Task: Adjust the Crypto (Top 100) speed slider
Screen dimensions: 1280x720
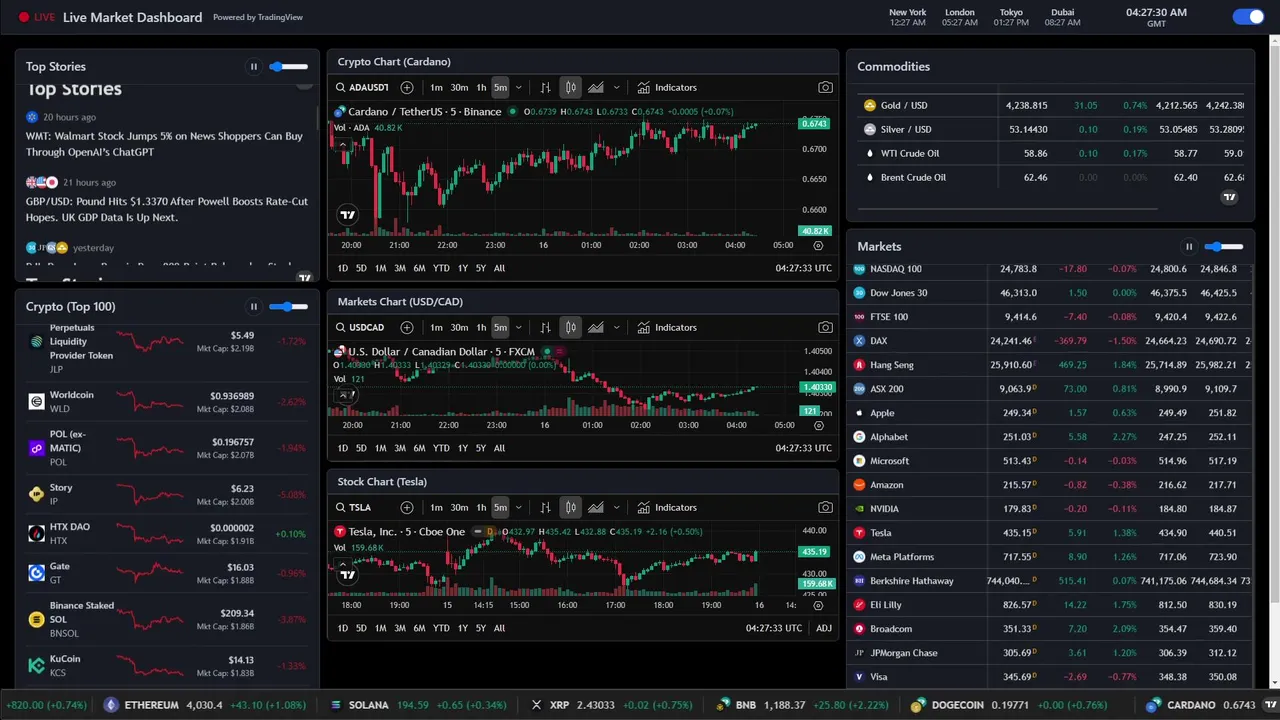Action: coord(289,307)
